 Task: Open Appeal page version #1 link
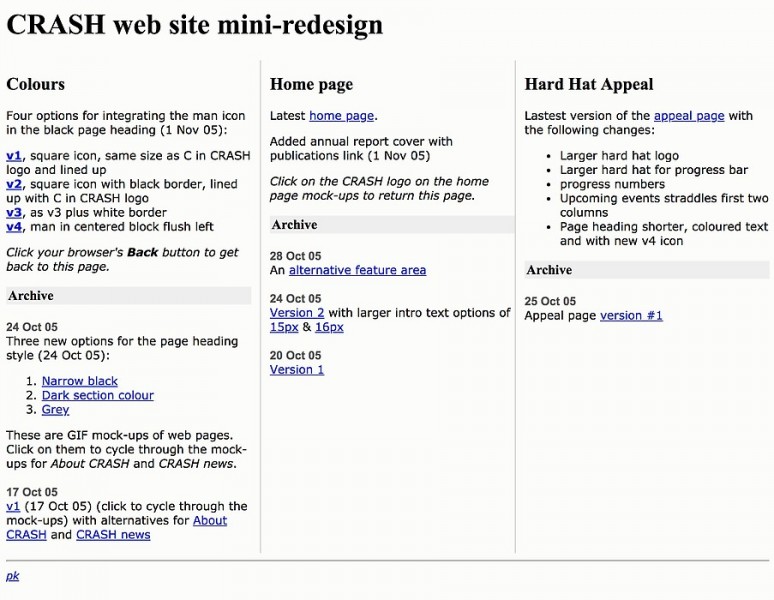tap(631, 316)
